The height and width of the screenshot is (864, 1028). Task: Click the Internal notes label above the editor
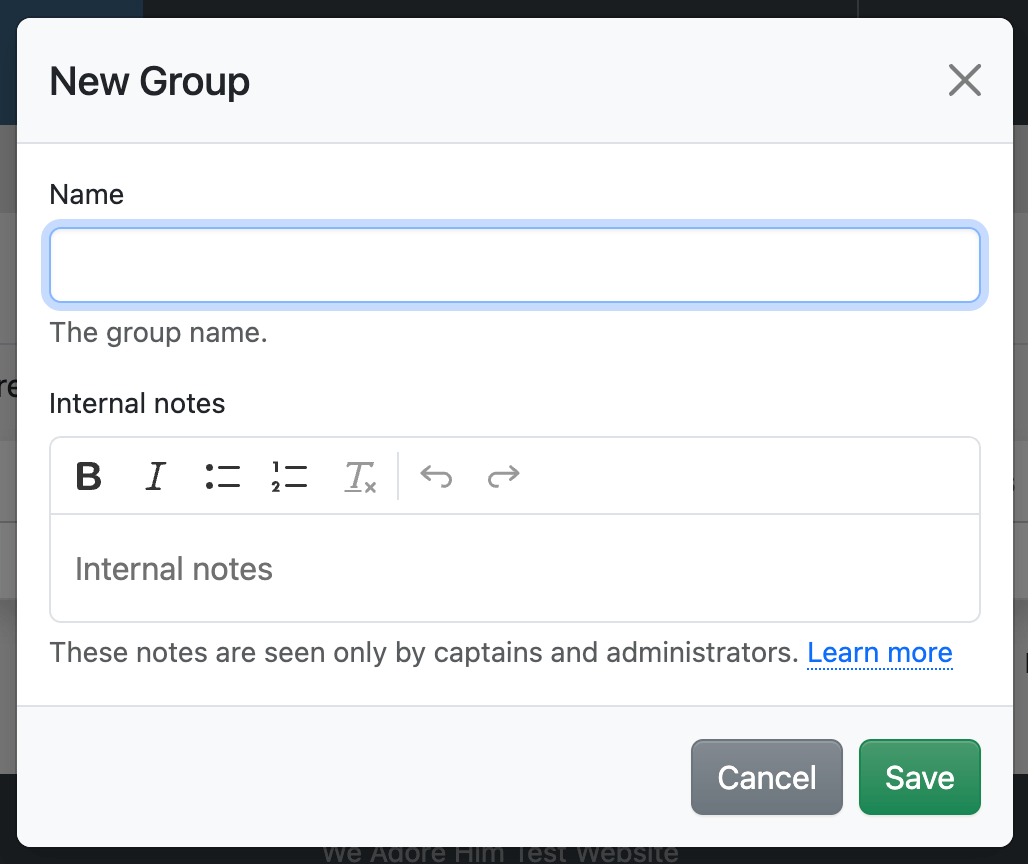137,403
